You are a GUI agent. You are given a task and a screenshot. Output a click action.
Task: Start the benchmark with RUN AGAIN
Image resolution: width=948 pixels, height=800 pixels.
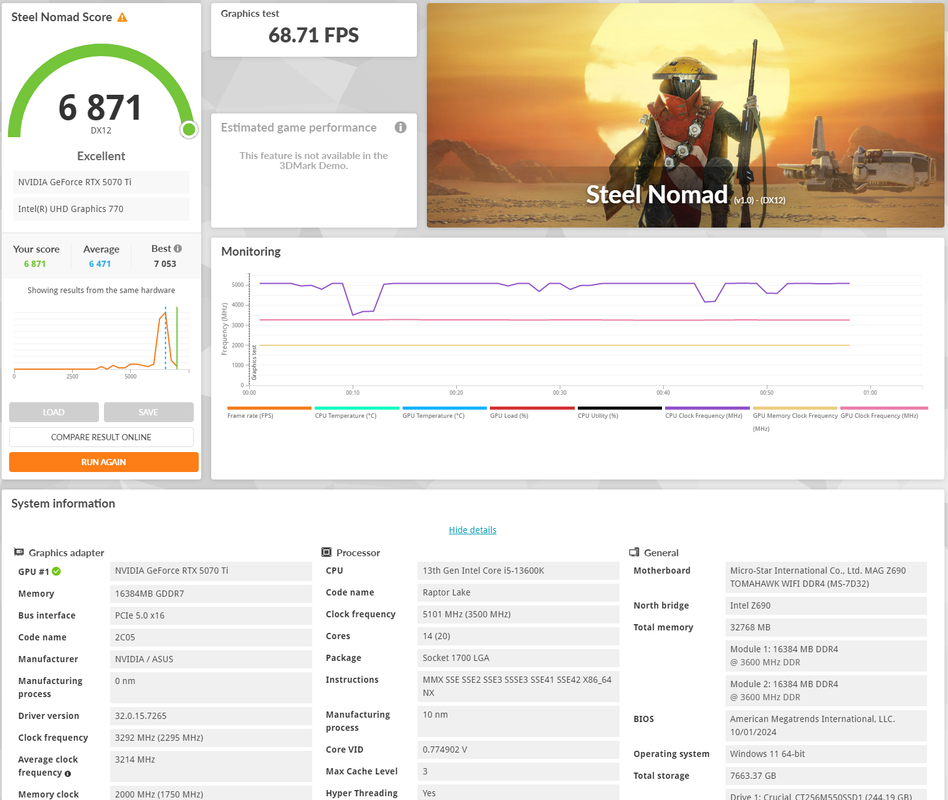click(103, 462)
